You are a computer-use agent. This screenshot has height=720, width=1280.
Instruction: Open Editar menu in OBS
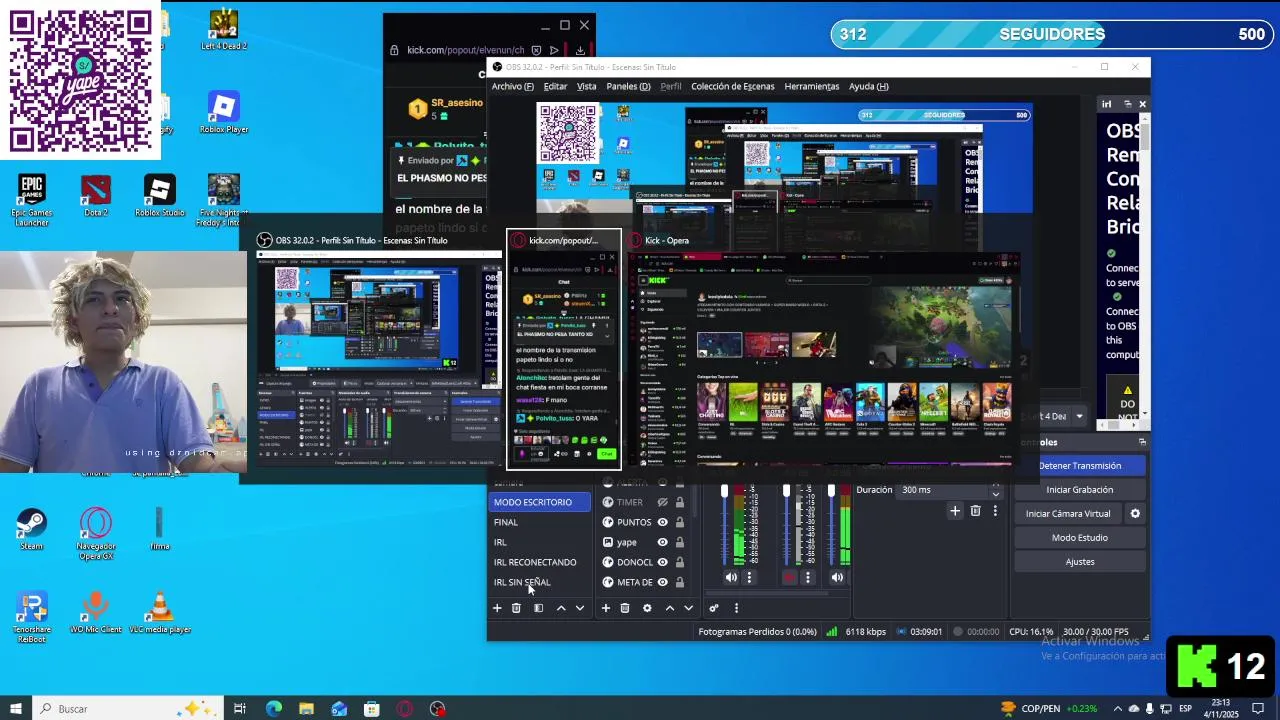coord(555,86)
